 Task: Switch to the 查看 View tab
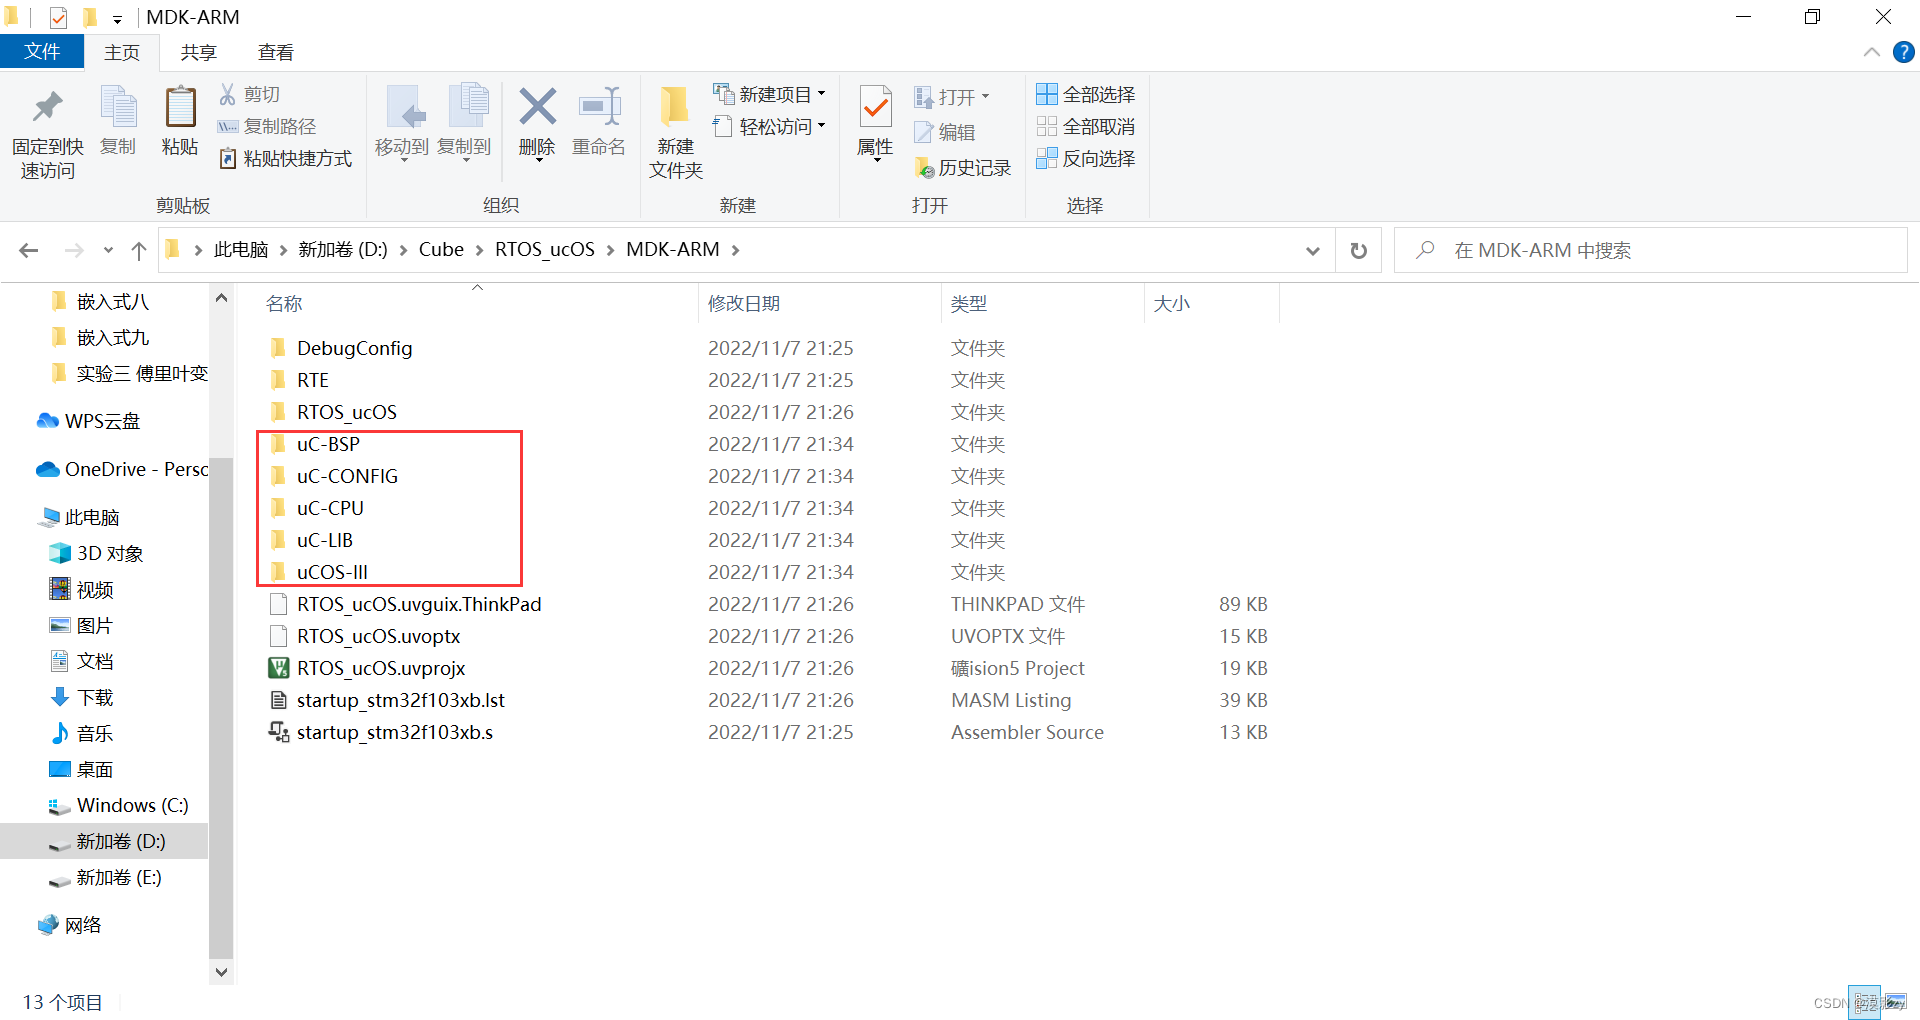coord(276,52)
